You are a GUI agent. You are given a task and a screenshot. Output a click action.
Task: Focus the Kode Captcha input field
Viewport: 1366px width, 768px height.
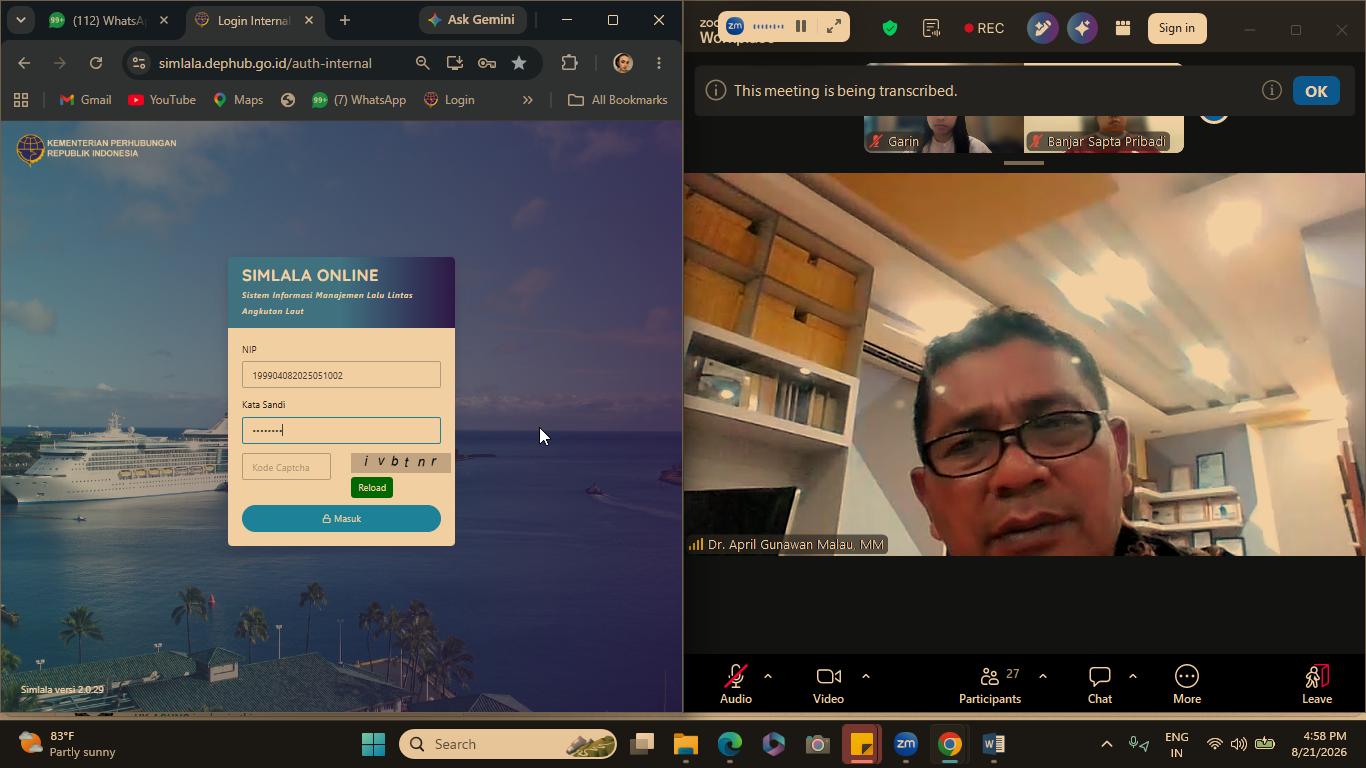coord(286,467)
